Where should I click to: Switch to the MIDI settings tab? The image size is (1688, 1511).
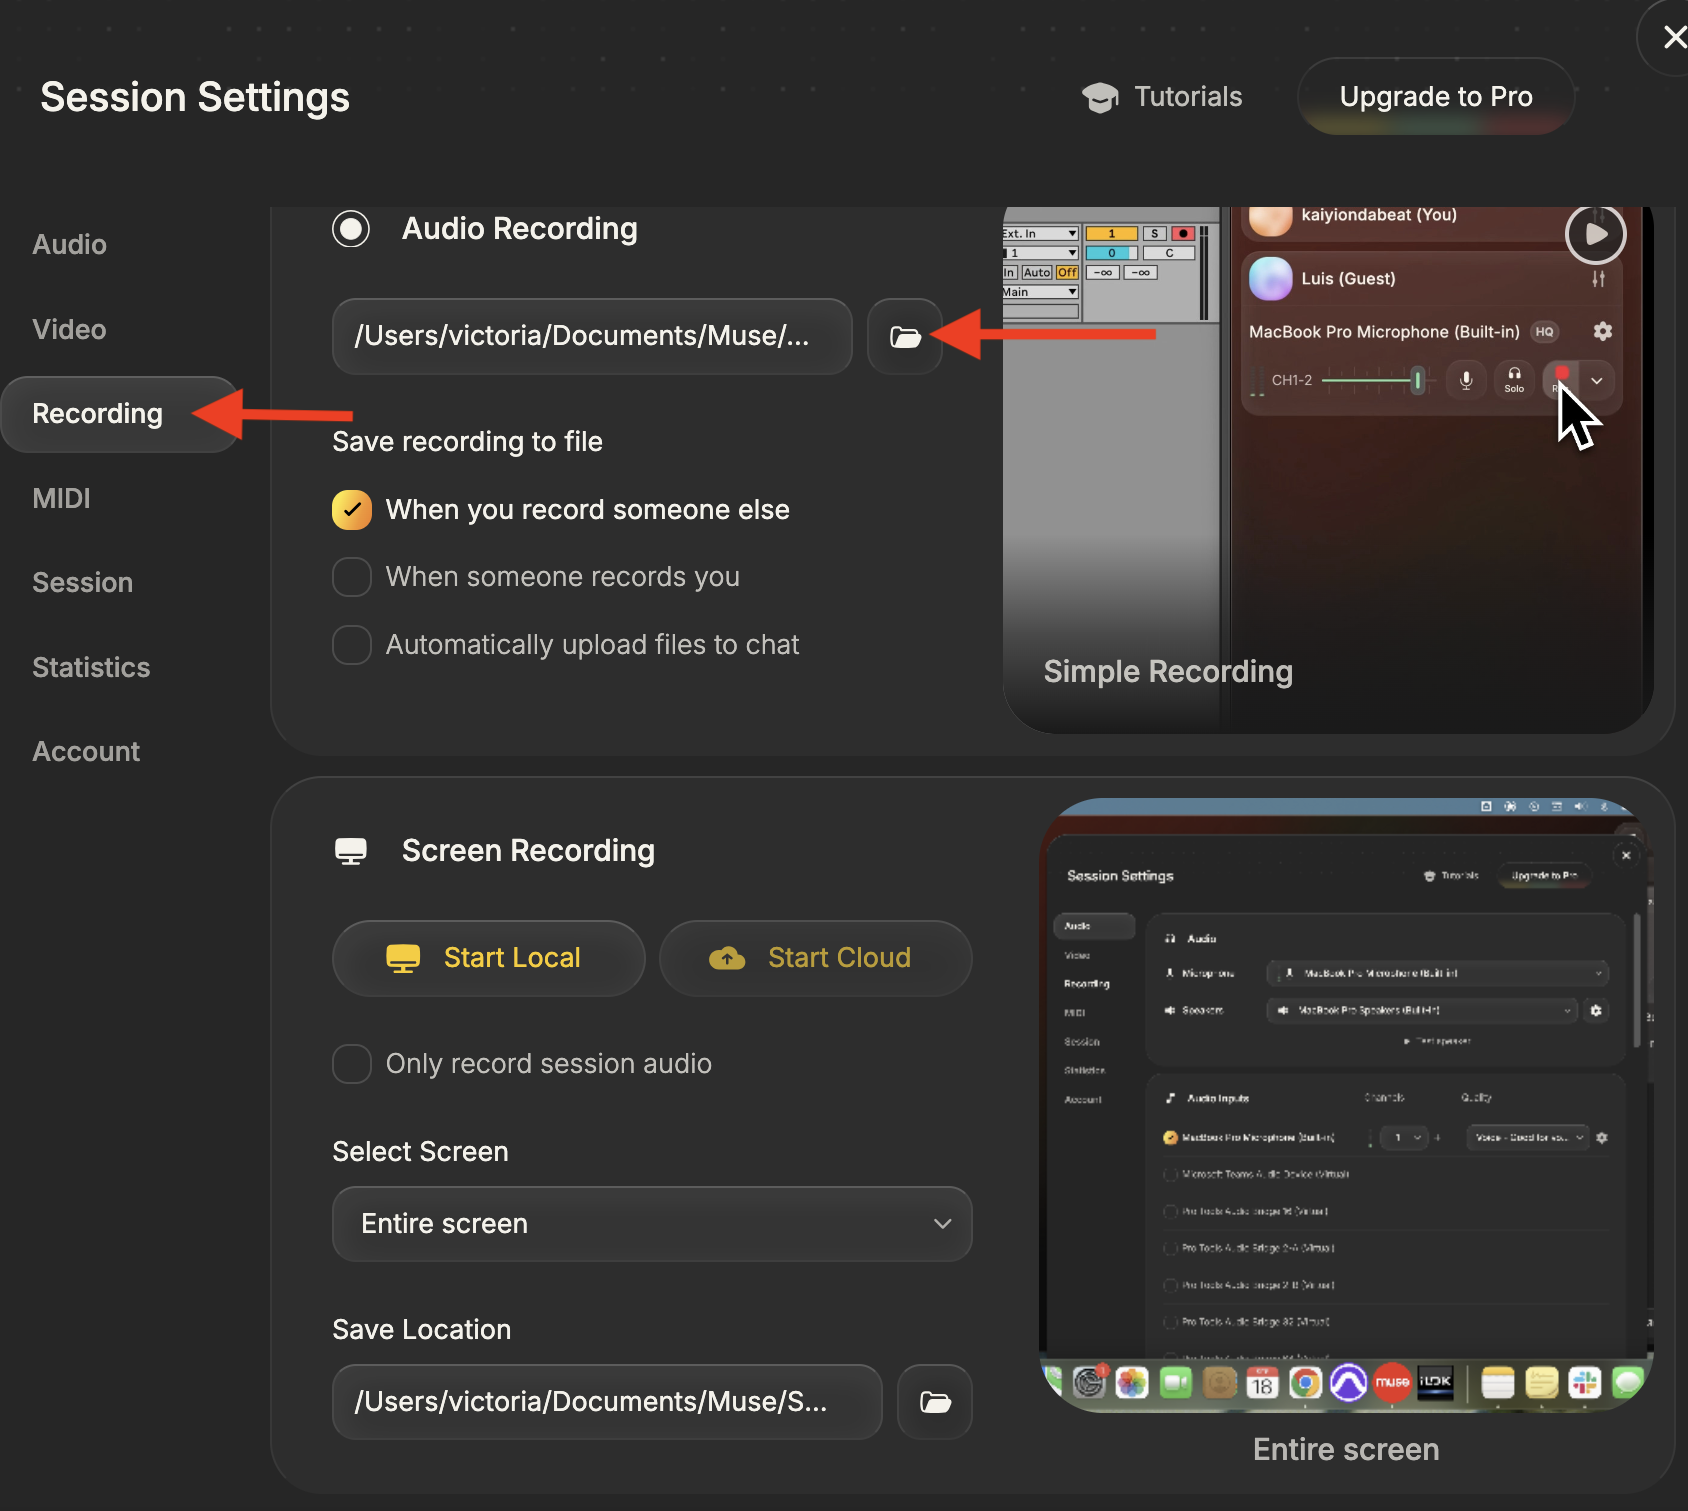coord(61,498)
